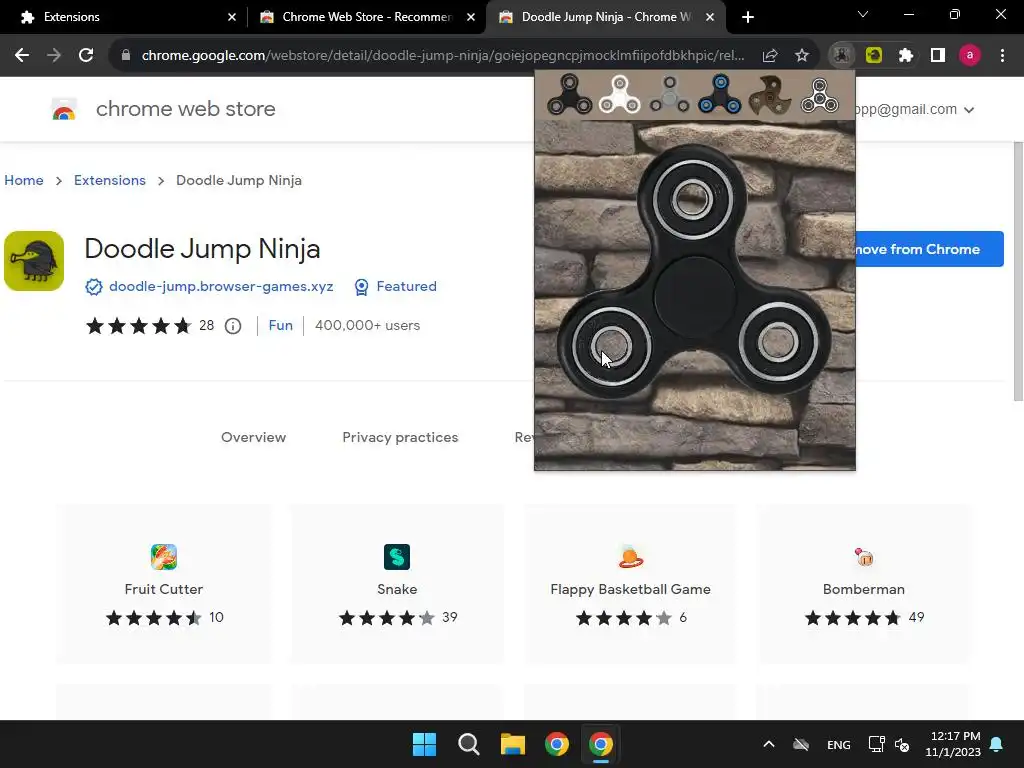Open the Snake extension card

[x=397, y=584]
